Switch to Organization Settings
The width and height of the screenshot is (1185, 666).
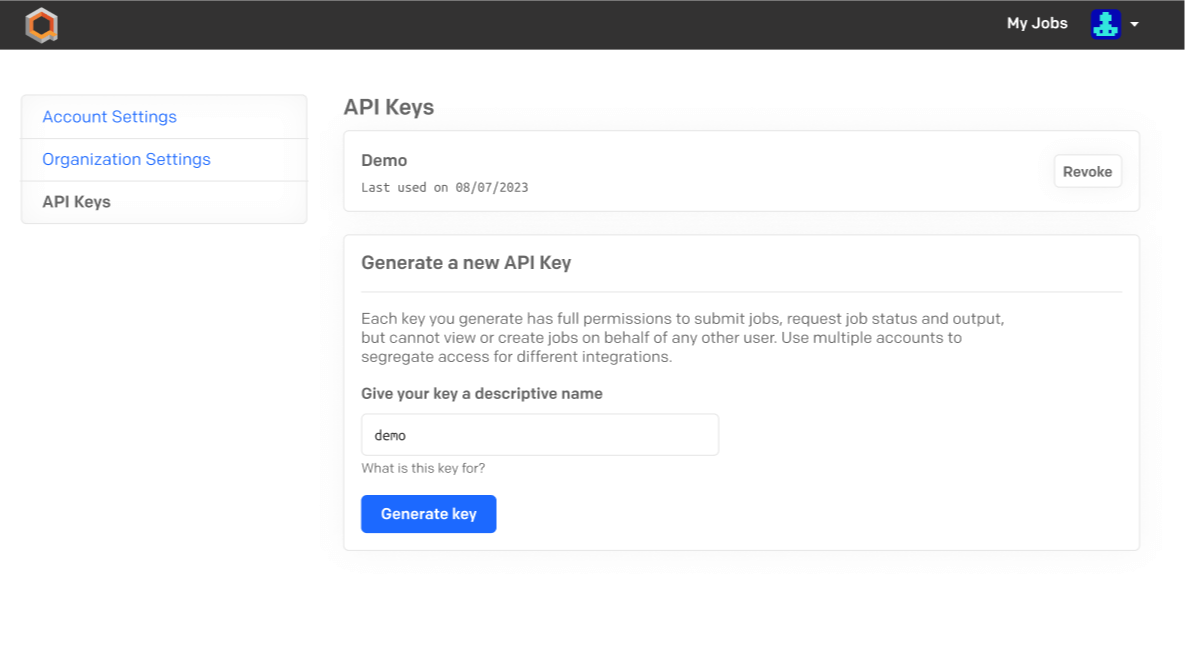click(x=126, y=159)
